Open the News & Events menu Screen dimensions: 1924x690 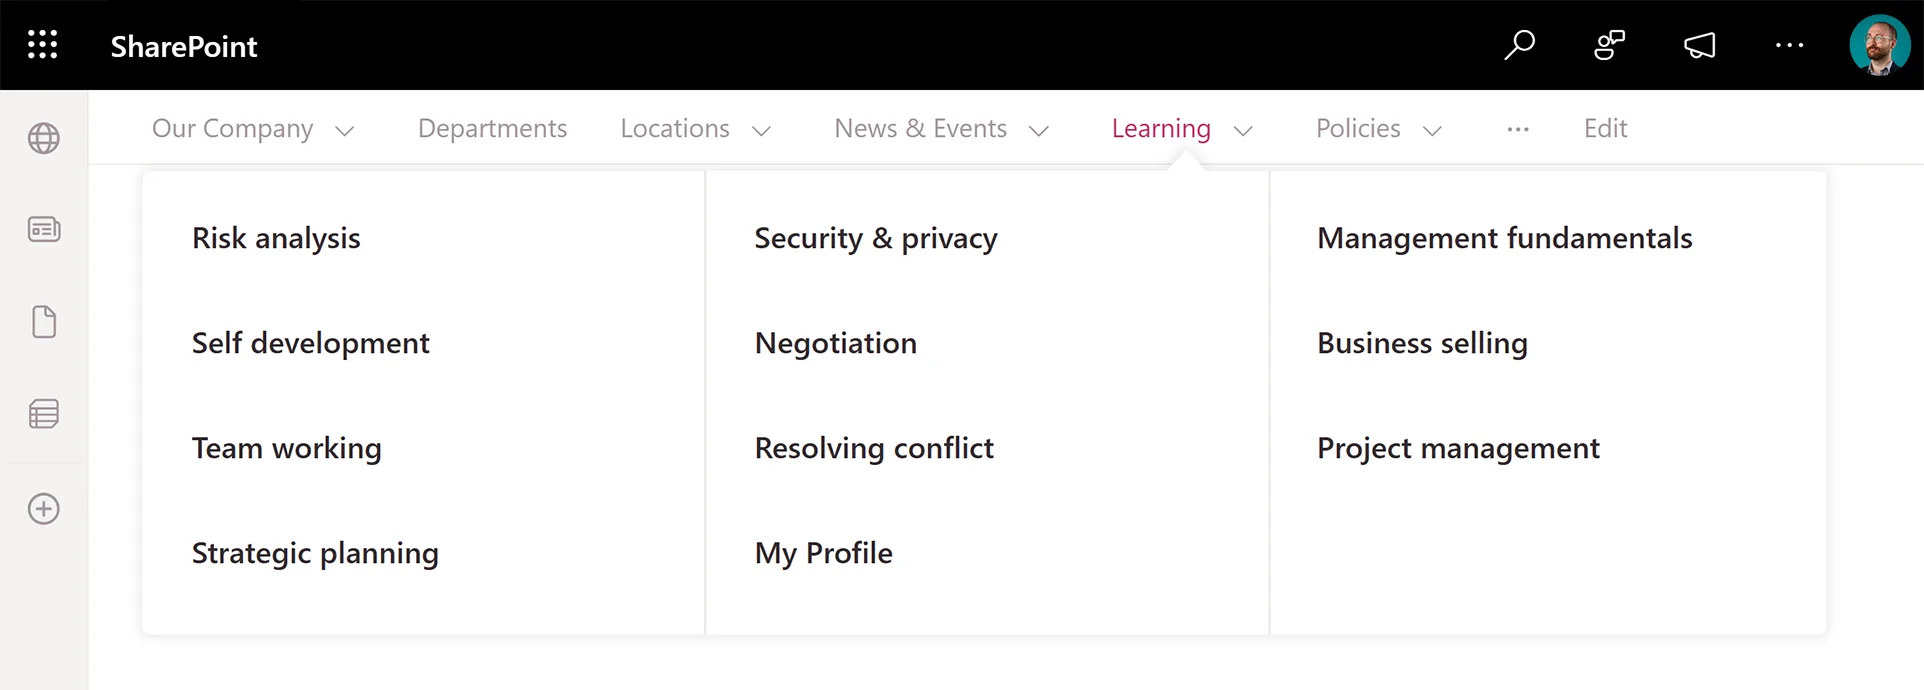920,128
